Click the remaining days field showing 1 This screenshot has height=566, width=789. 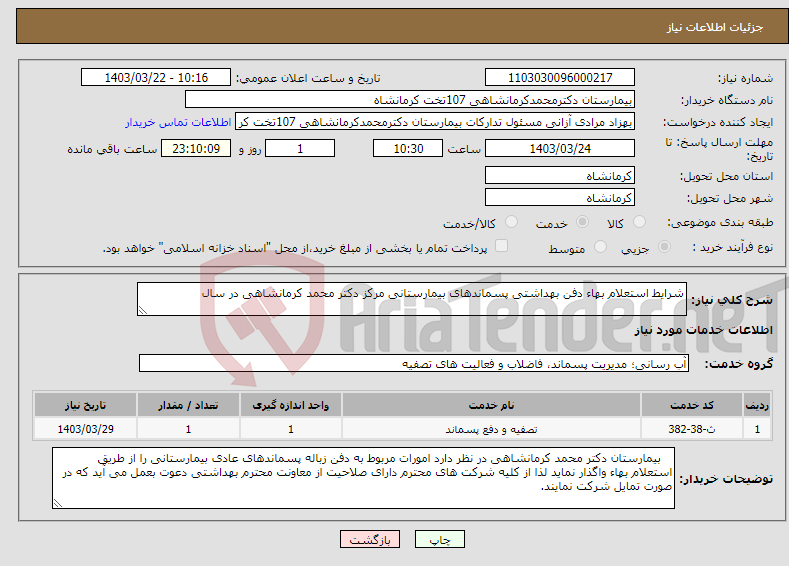300,148
